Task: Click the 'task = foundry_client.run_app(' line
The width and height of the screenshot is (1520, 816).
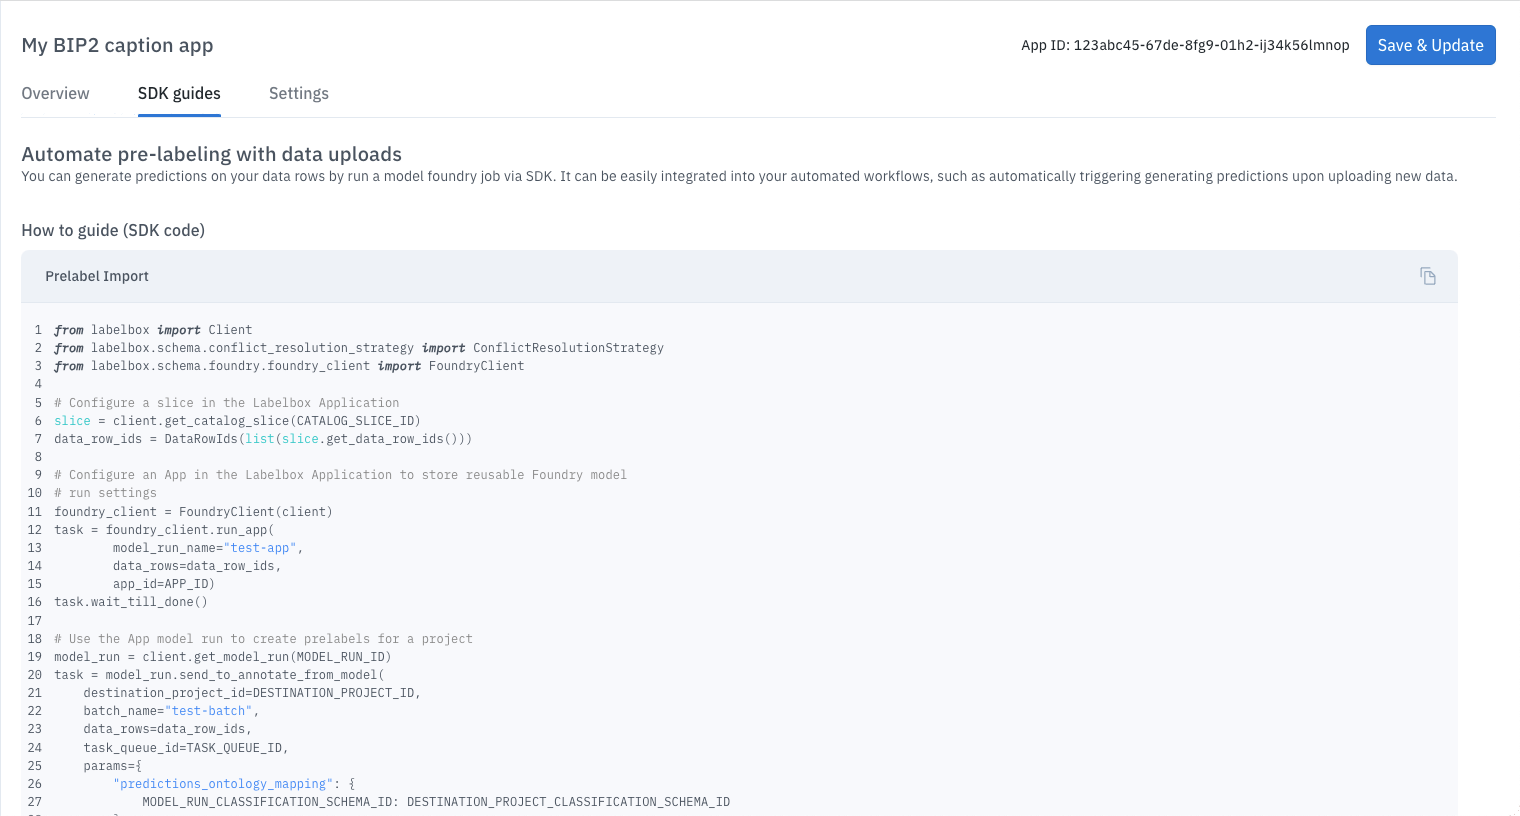Action: point(164,530)
